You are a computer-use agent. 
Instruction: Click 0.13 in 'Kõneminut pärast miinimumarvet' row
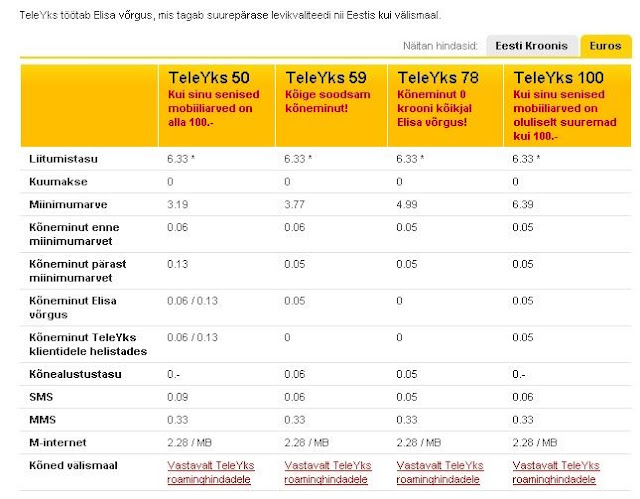point(178,264)
